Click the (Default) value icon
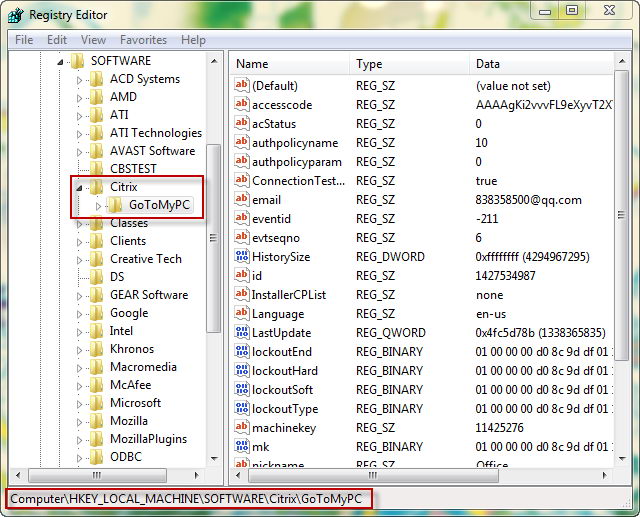 tap(242, 85)
